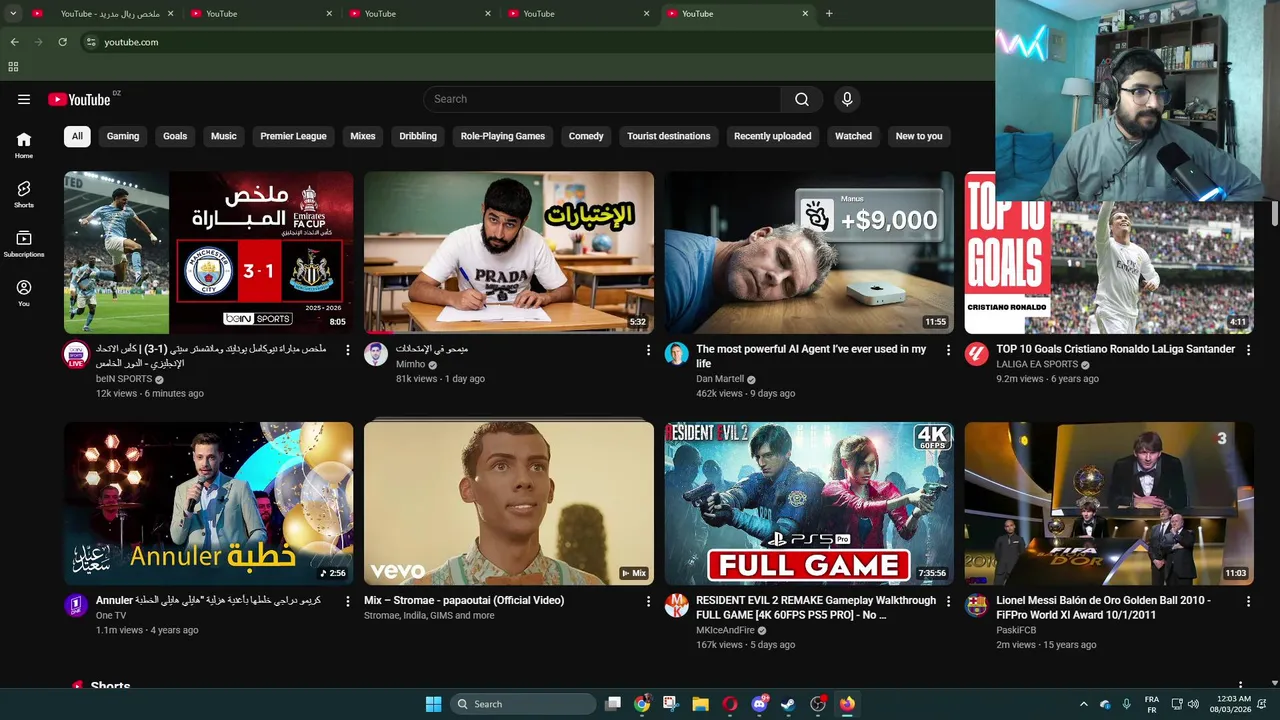
Task: Open the You page in the sidebar
Action: (x=24, y=293)
